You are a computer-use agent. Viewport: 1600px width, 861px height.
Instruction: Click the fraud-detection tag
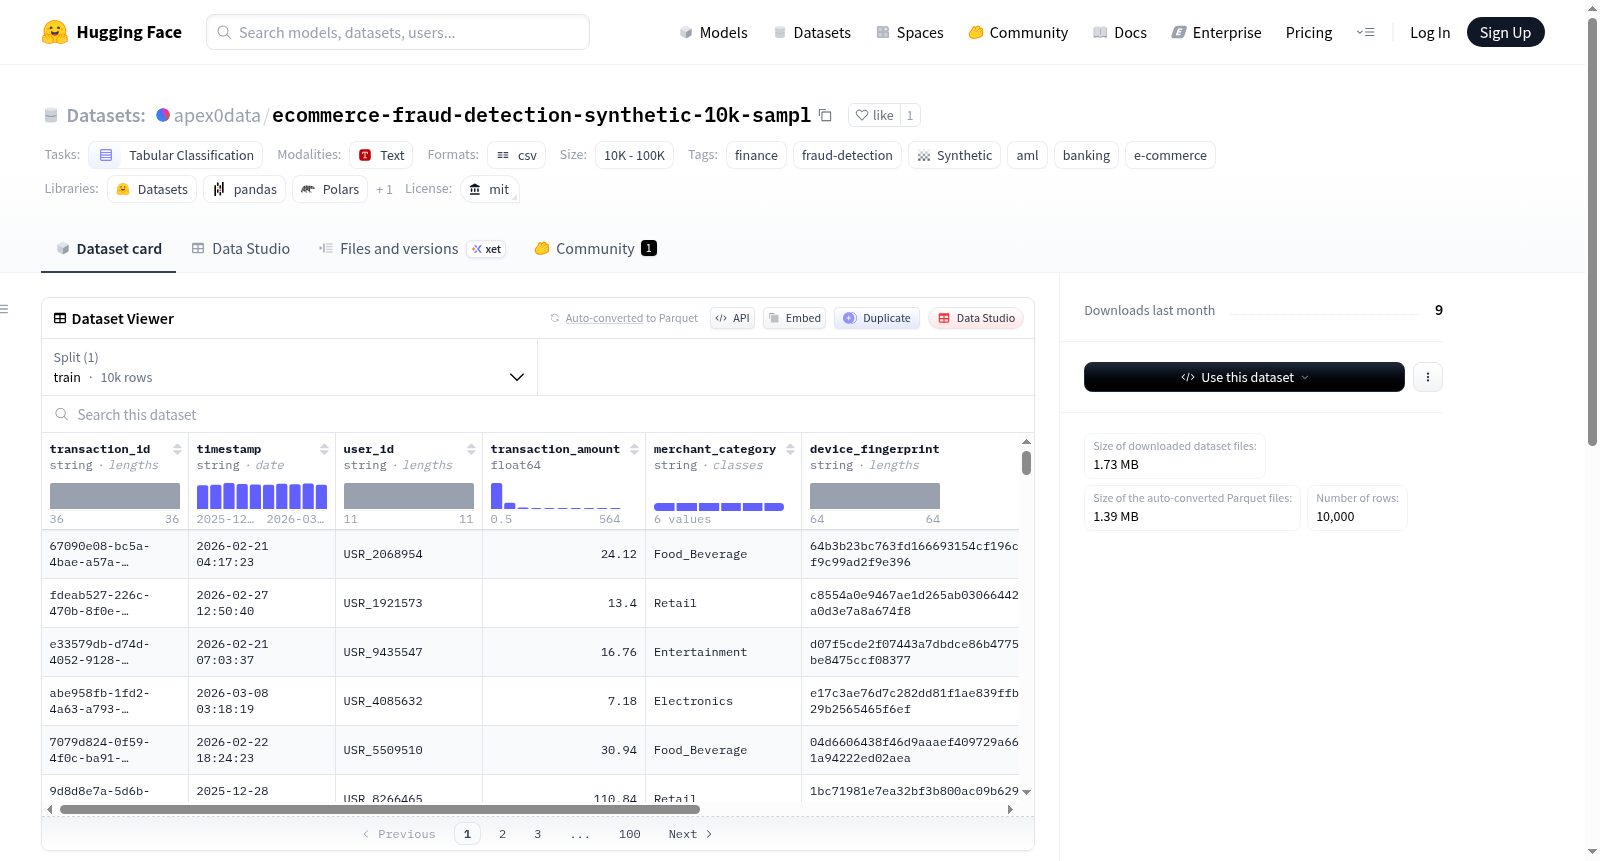point(847,155)
